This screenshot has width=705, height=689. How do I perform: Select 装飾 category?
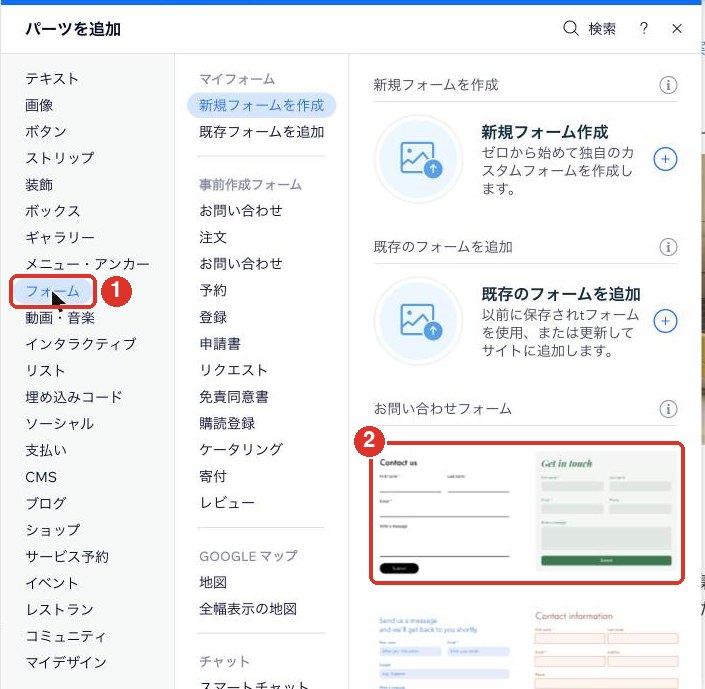click(39, 185)
